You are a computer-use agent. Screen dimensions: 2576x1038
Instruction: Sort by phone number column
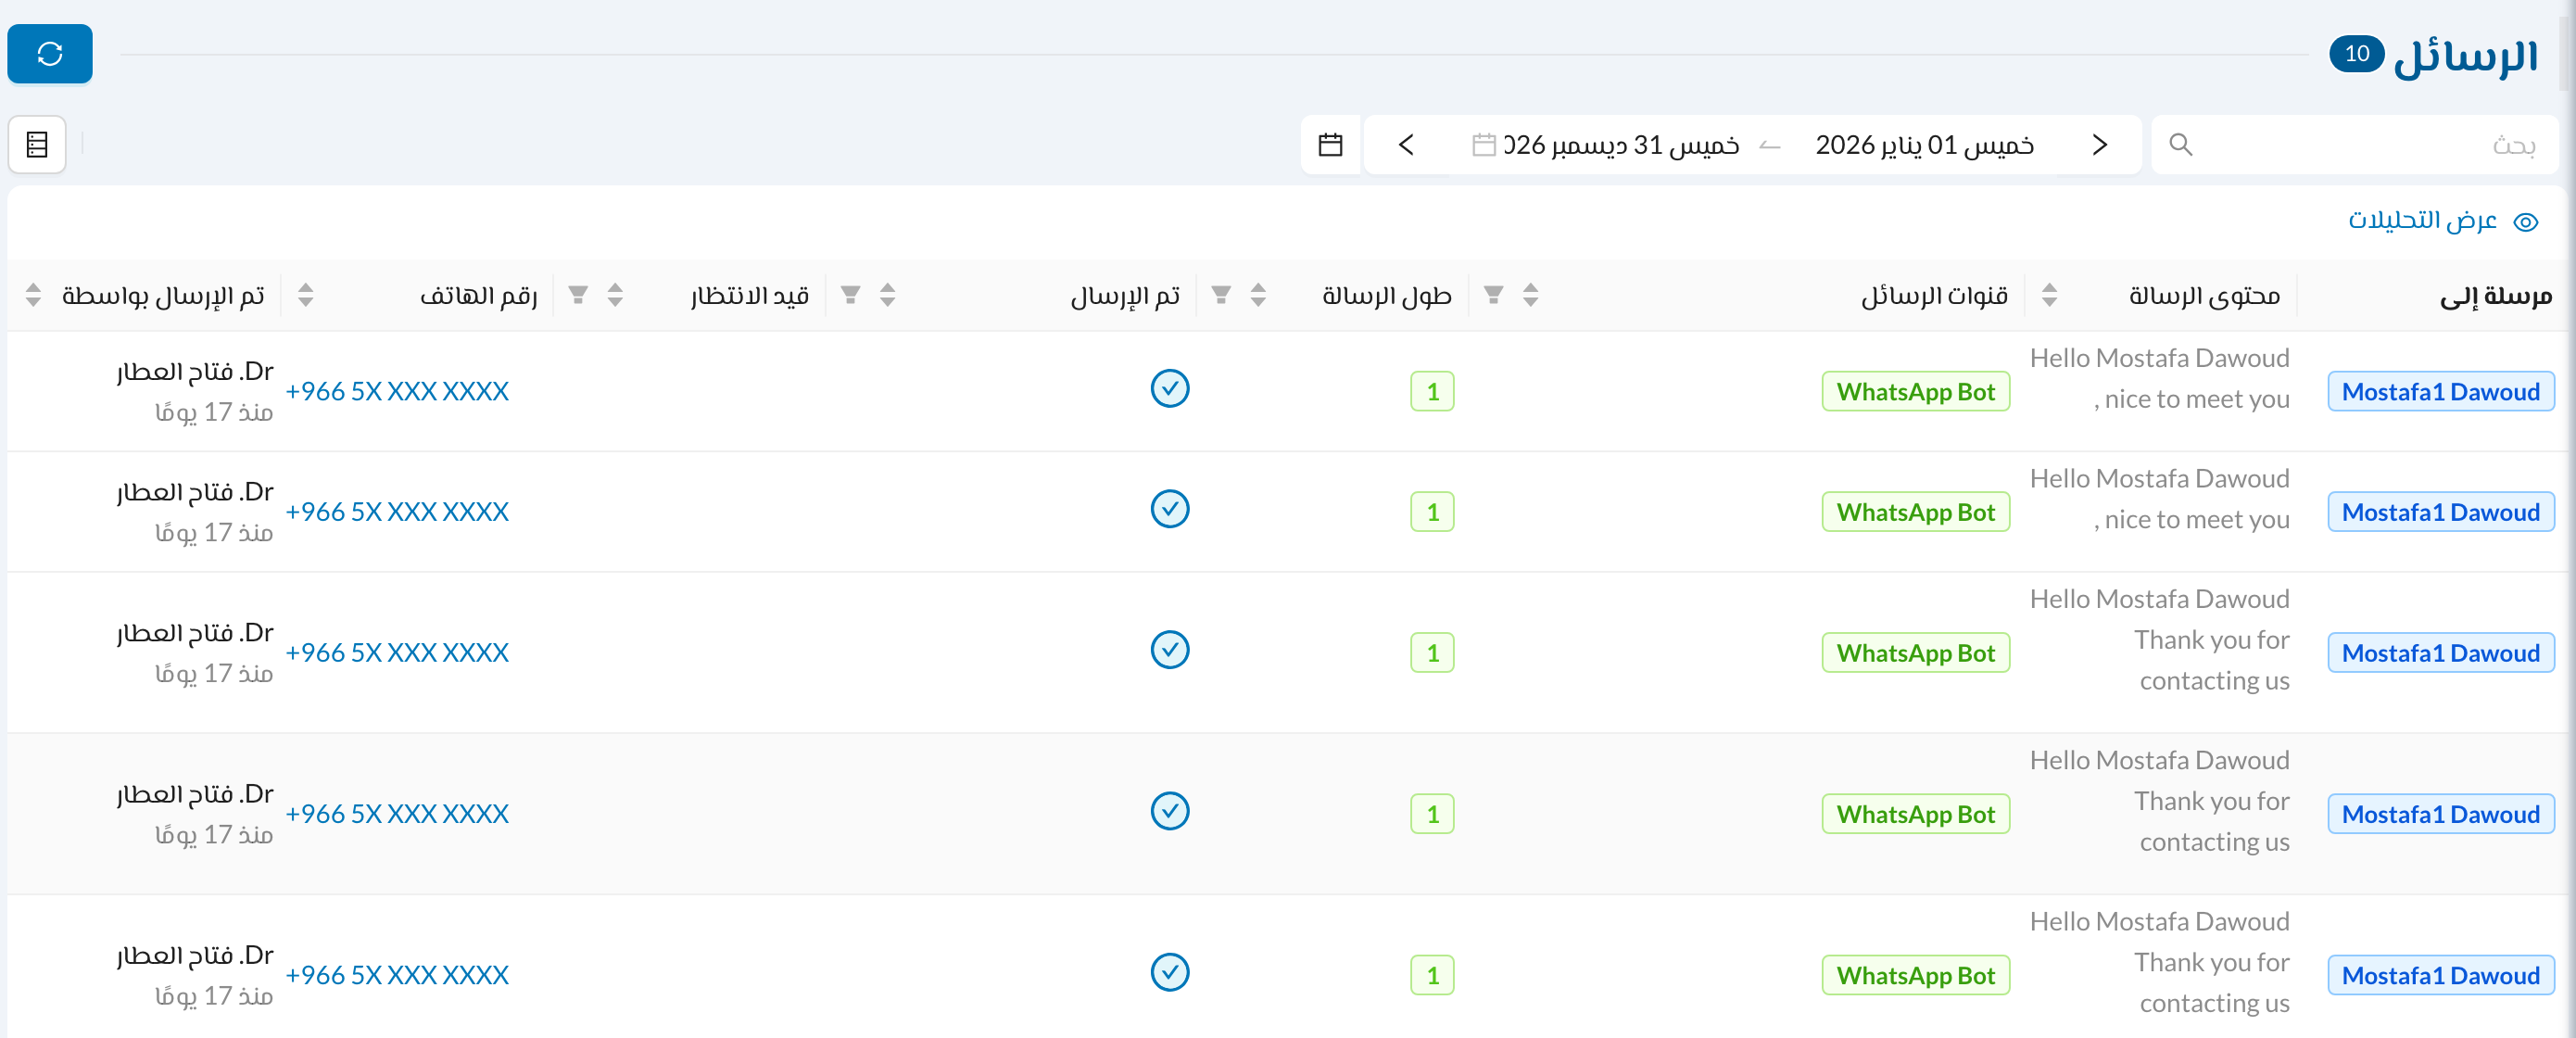click(x=306, y=295)
